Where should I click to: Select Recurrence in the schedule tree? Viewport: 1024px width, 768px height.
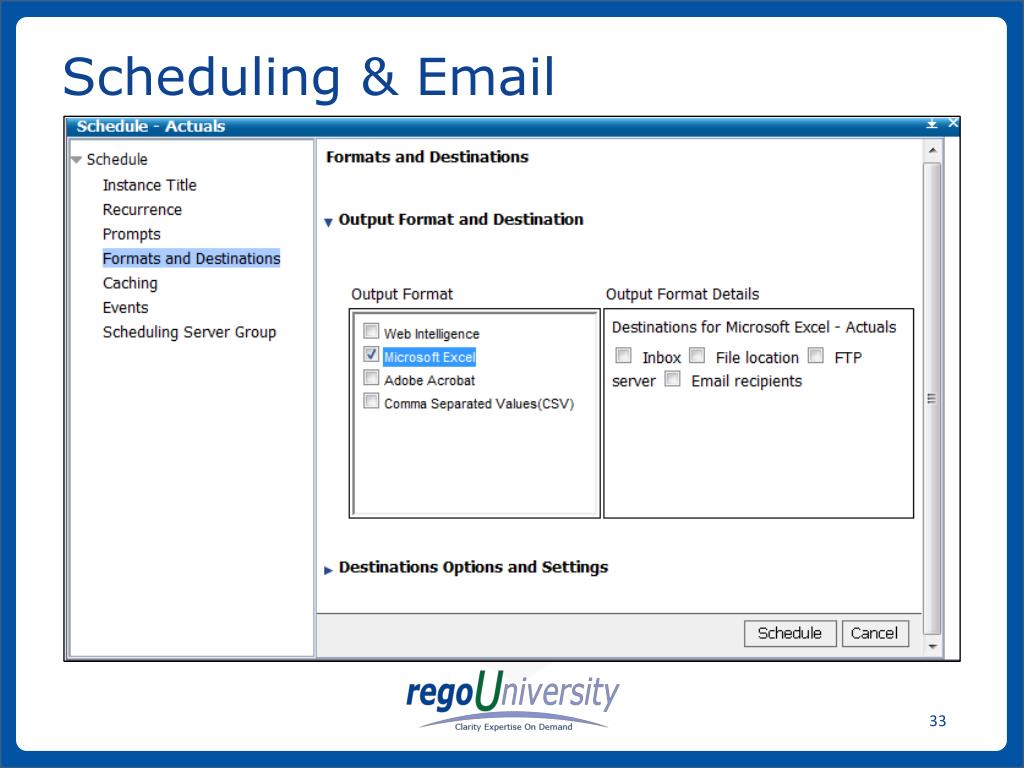pyautogui.click(x=142, y=210)
